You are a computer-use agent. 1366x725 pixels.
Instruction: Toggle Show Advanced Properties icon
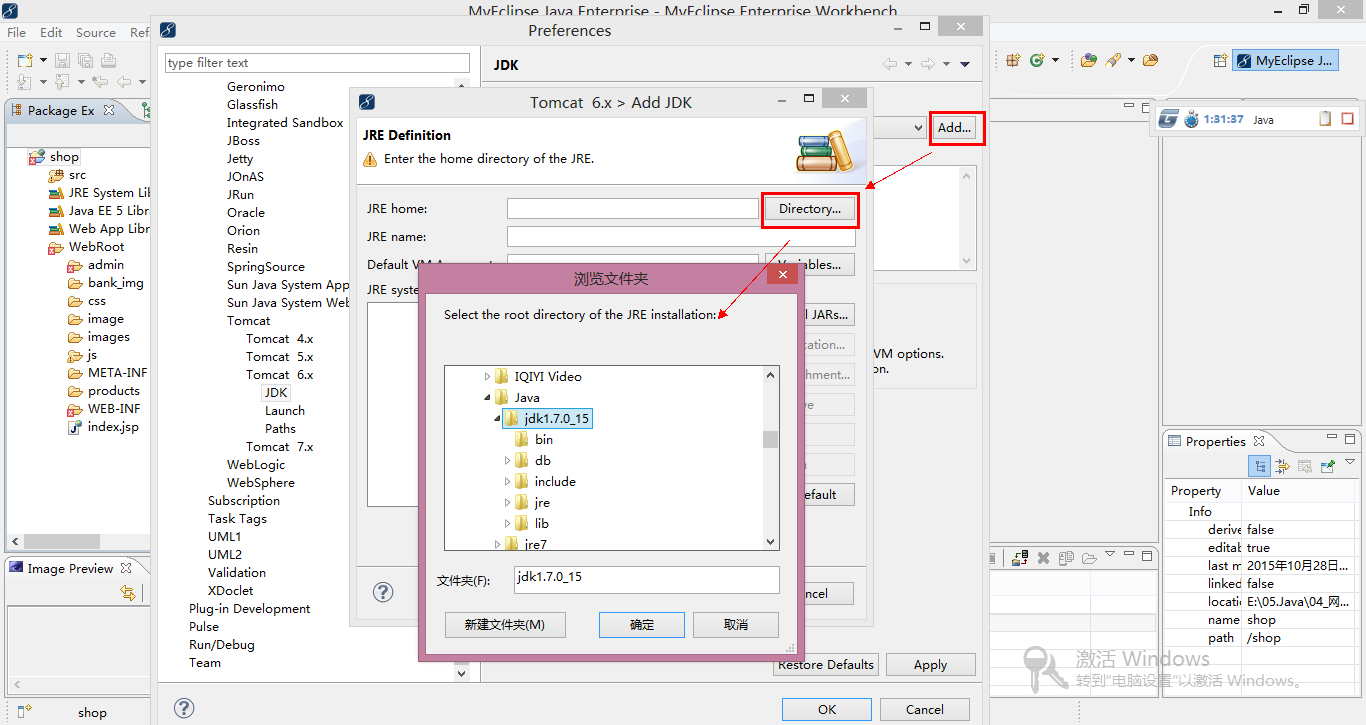[1282, 466]
